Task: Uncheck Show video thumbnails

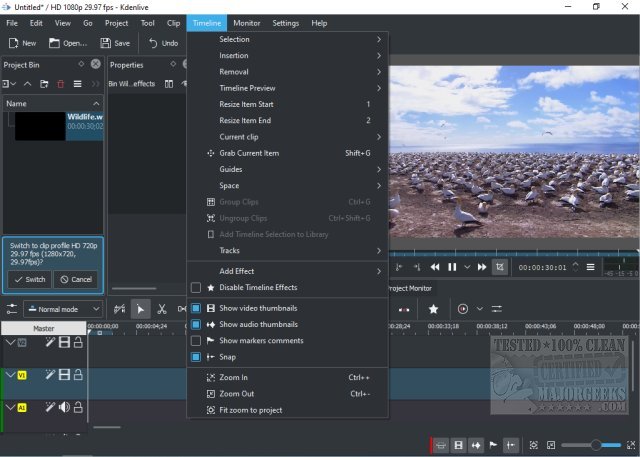Action: click(196, 309)
